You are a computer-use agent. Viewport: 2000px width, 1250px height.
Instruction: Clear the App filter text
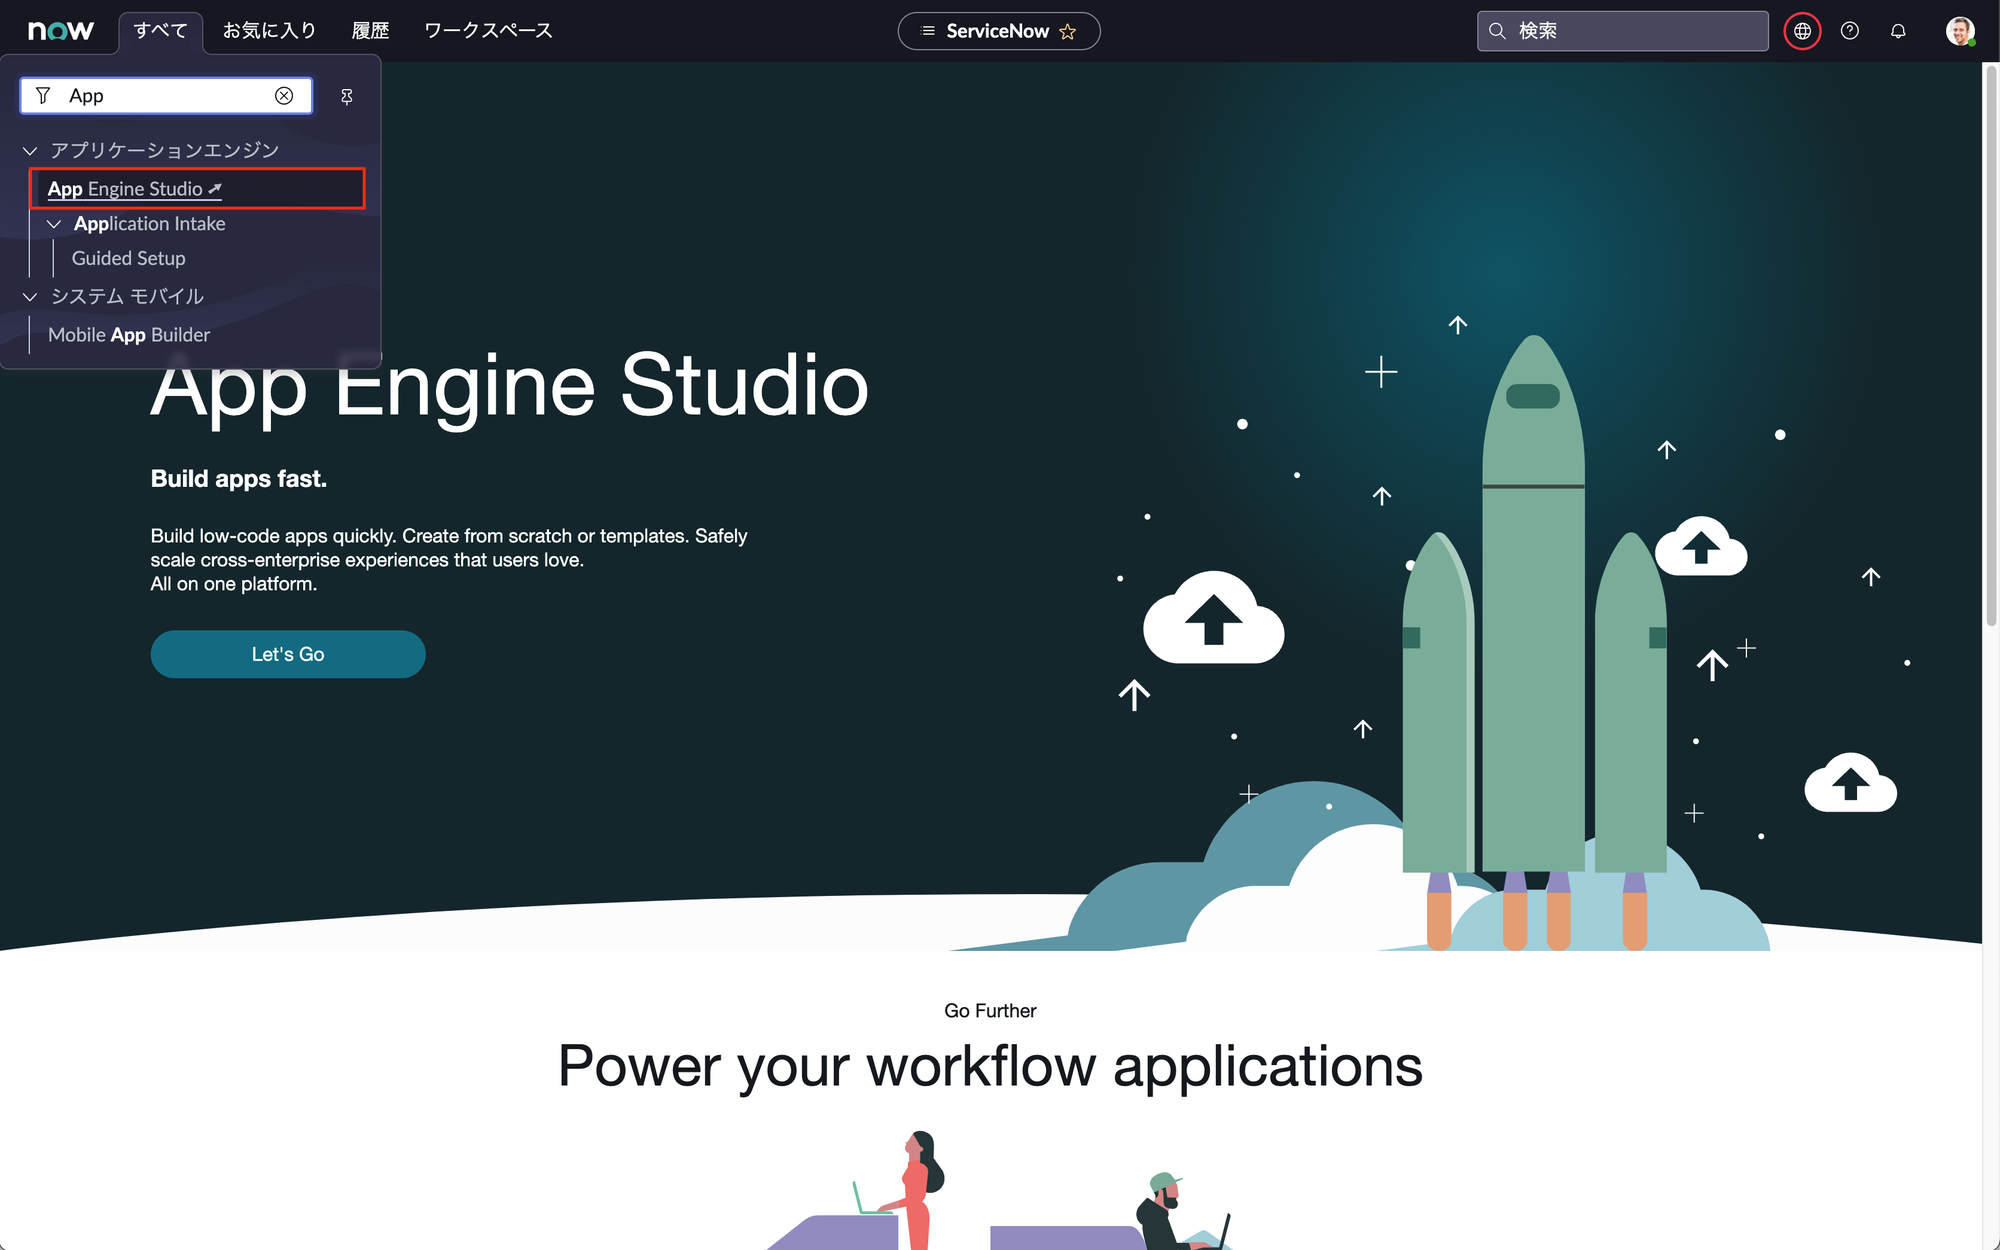[284, 96]
